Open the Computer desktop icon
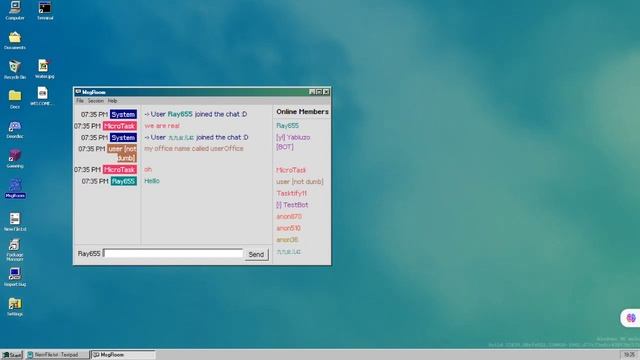640x360 pixels. coord(15,10)
